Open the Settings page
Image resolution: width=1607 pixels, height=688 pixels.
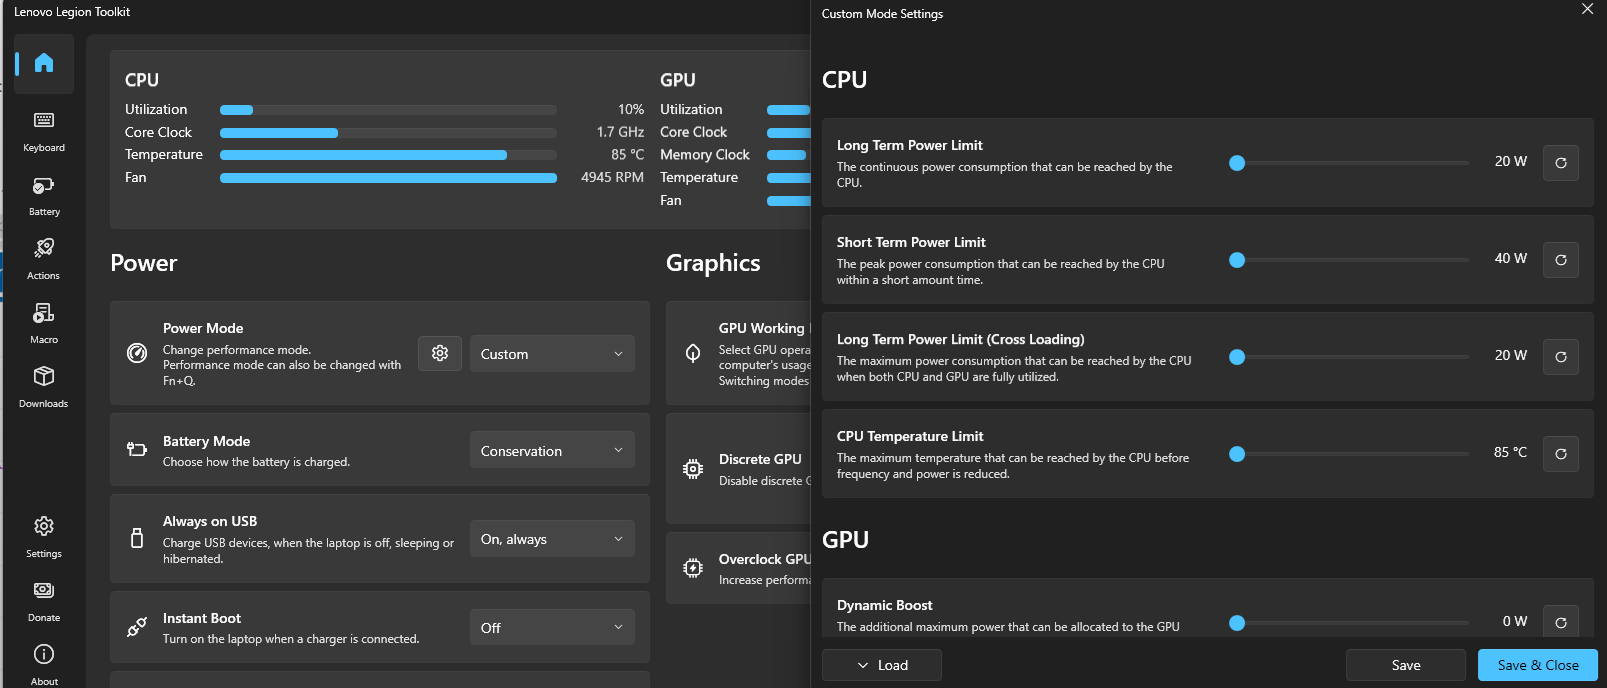tap(44, 536)
